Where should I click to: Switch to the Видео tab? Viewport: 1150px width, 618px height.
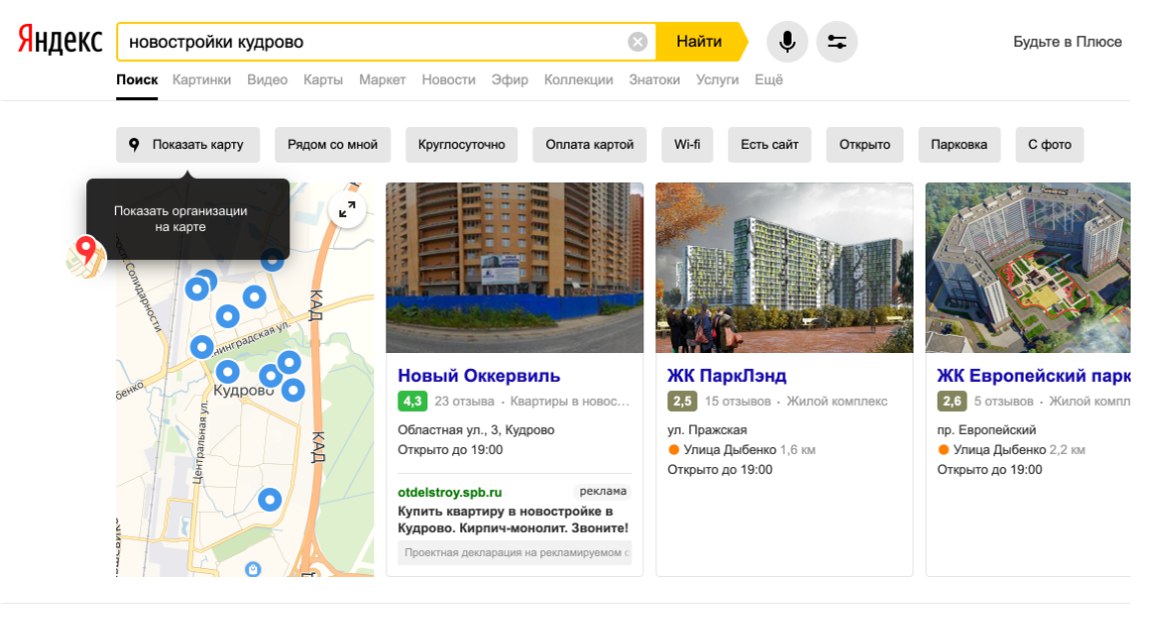267,80
